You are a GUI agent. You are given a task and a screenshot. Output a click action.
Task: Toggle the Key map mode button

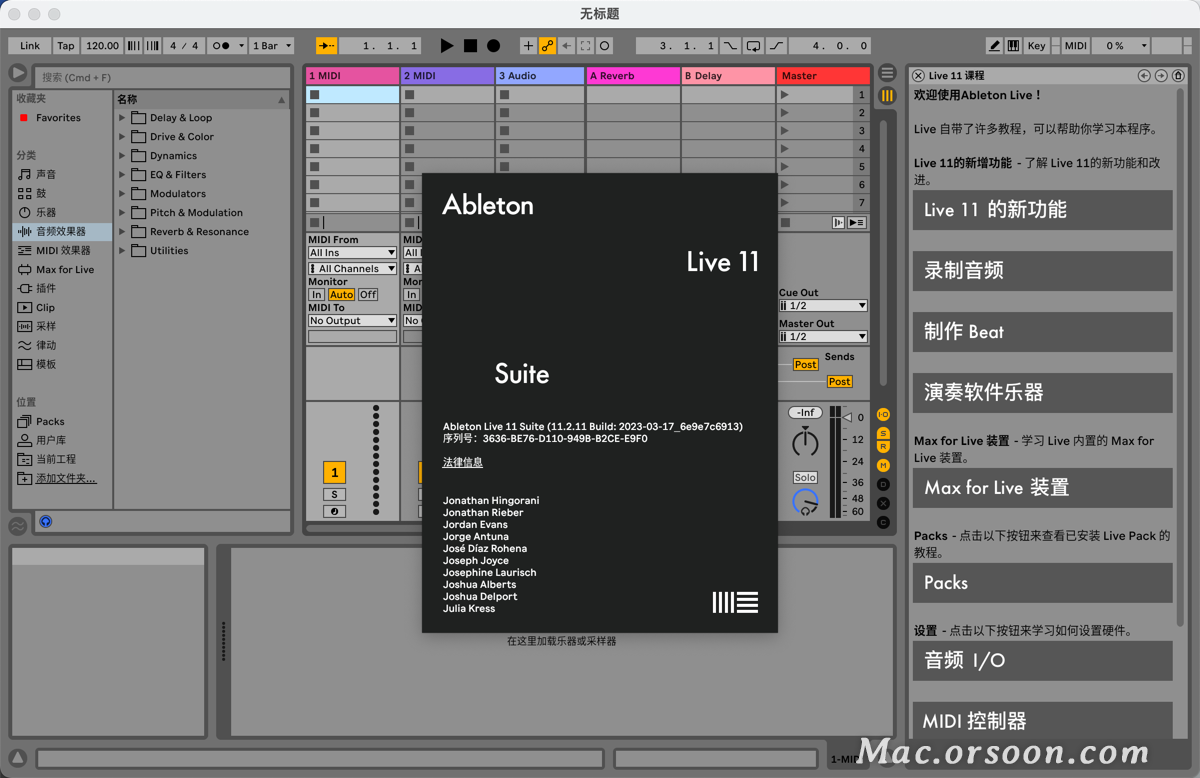click(1037, 46)
